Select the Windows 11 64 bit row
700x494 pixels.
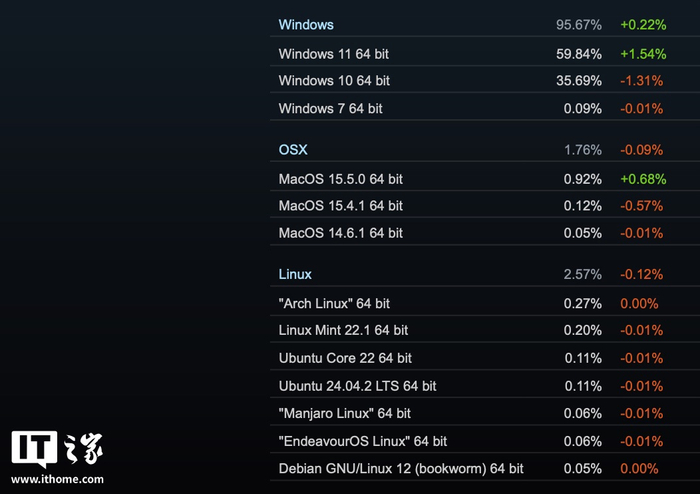335,53
